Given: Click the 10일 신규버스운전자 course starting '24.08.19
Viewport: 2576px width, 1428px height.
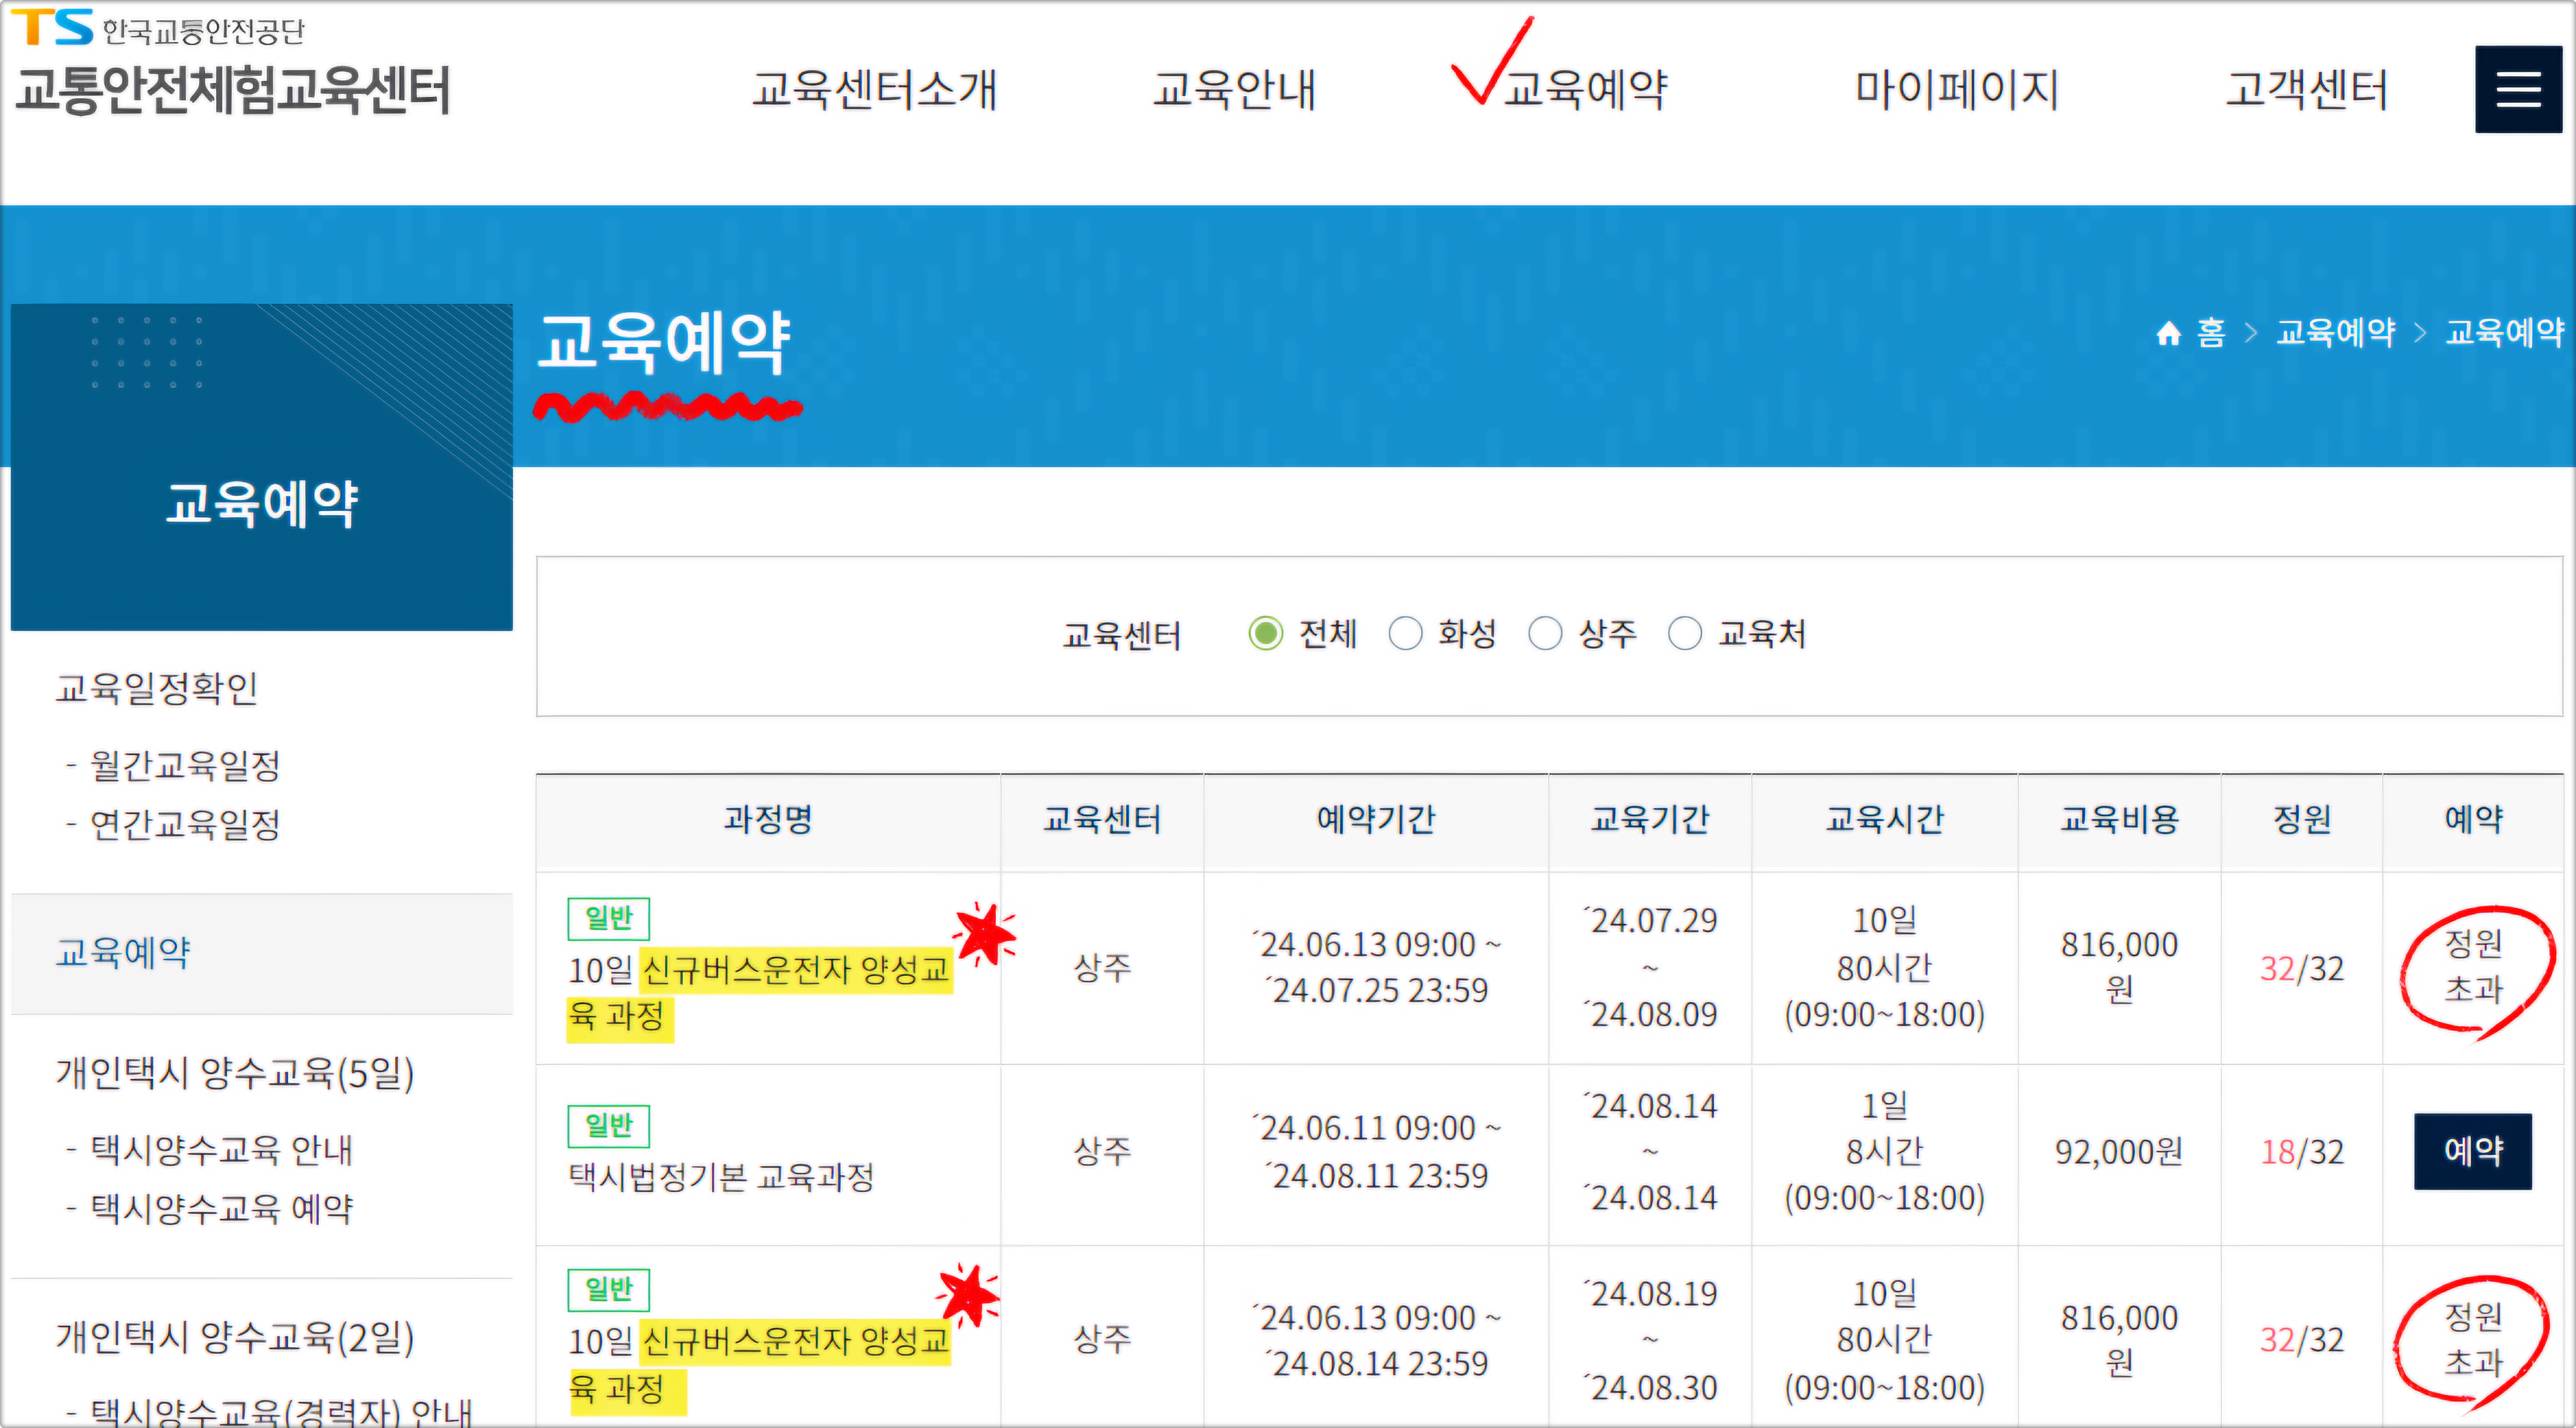Looking at the screenshot, I should pos(760,1365).
